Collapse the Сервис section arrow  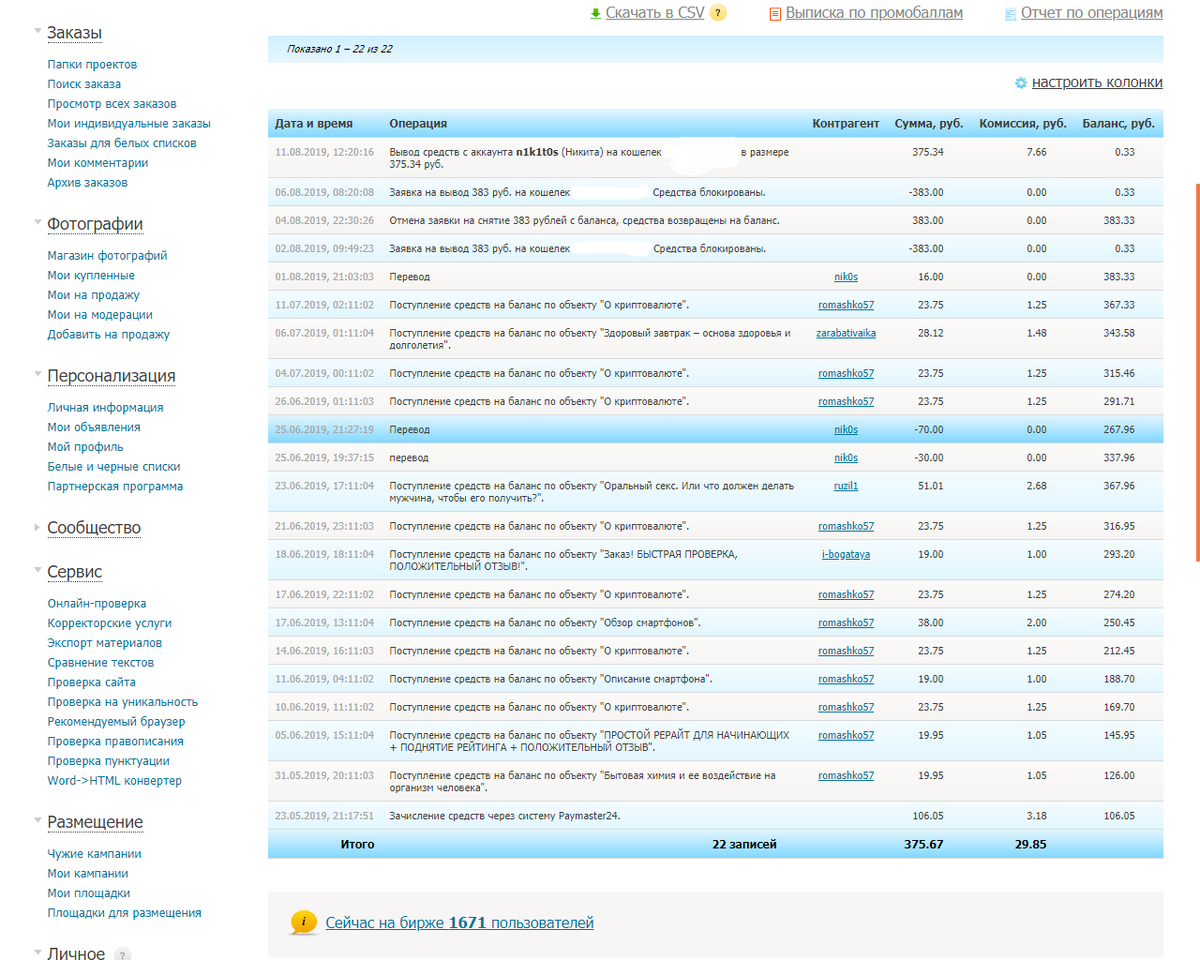click(38, 571)
